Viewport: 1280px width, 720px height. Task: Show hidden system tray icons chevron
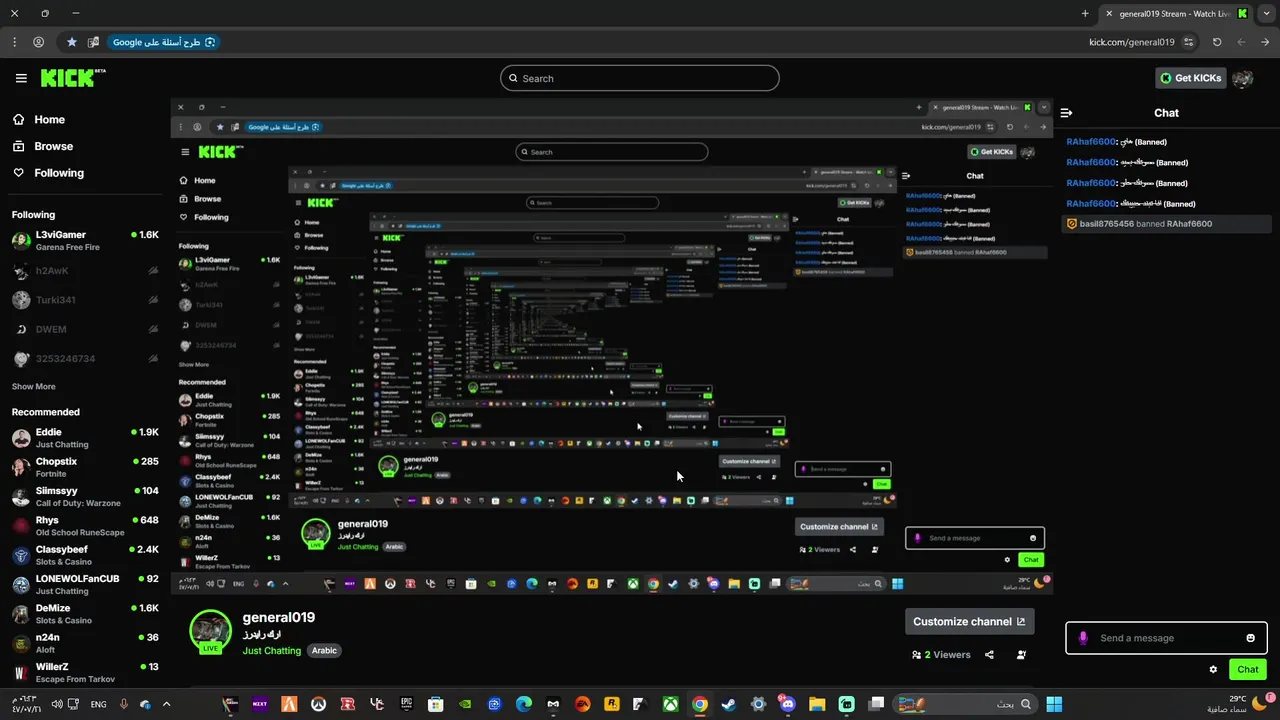click(x=167, y=704)
